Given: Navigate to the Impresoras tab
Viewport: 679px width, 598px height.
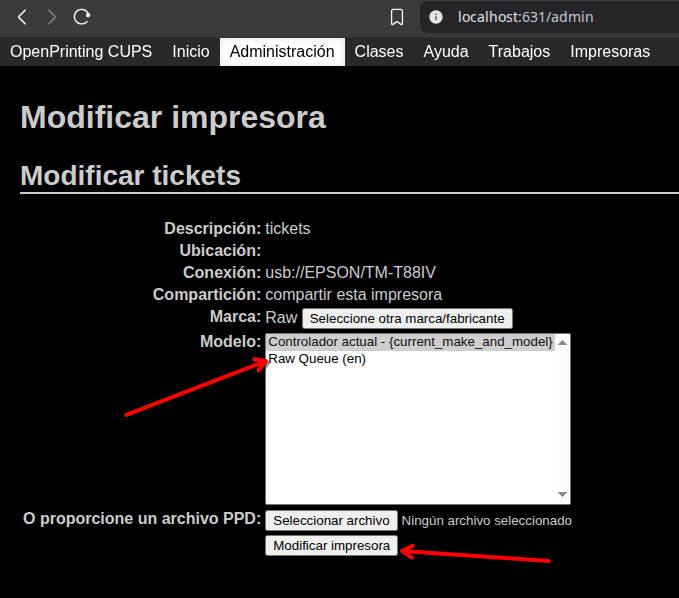Looking at the screenshot, I should click(x=610, y=52).
